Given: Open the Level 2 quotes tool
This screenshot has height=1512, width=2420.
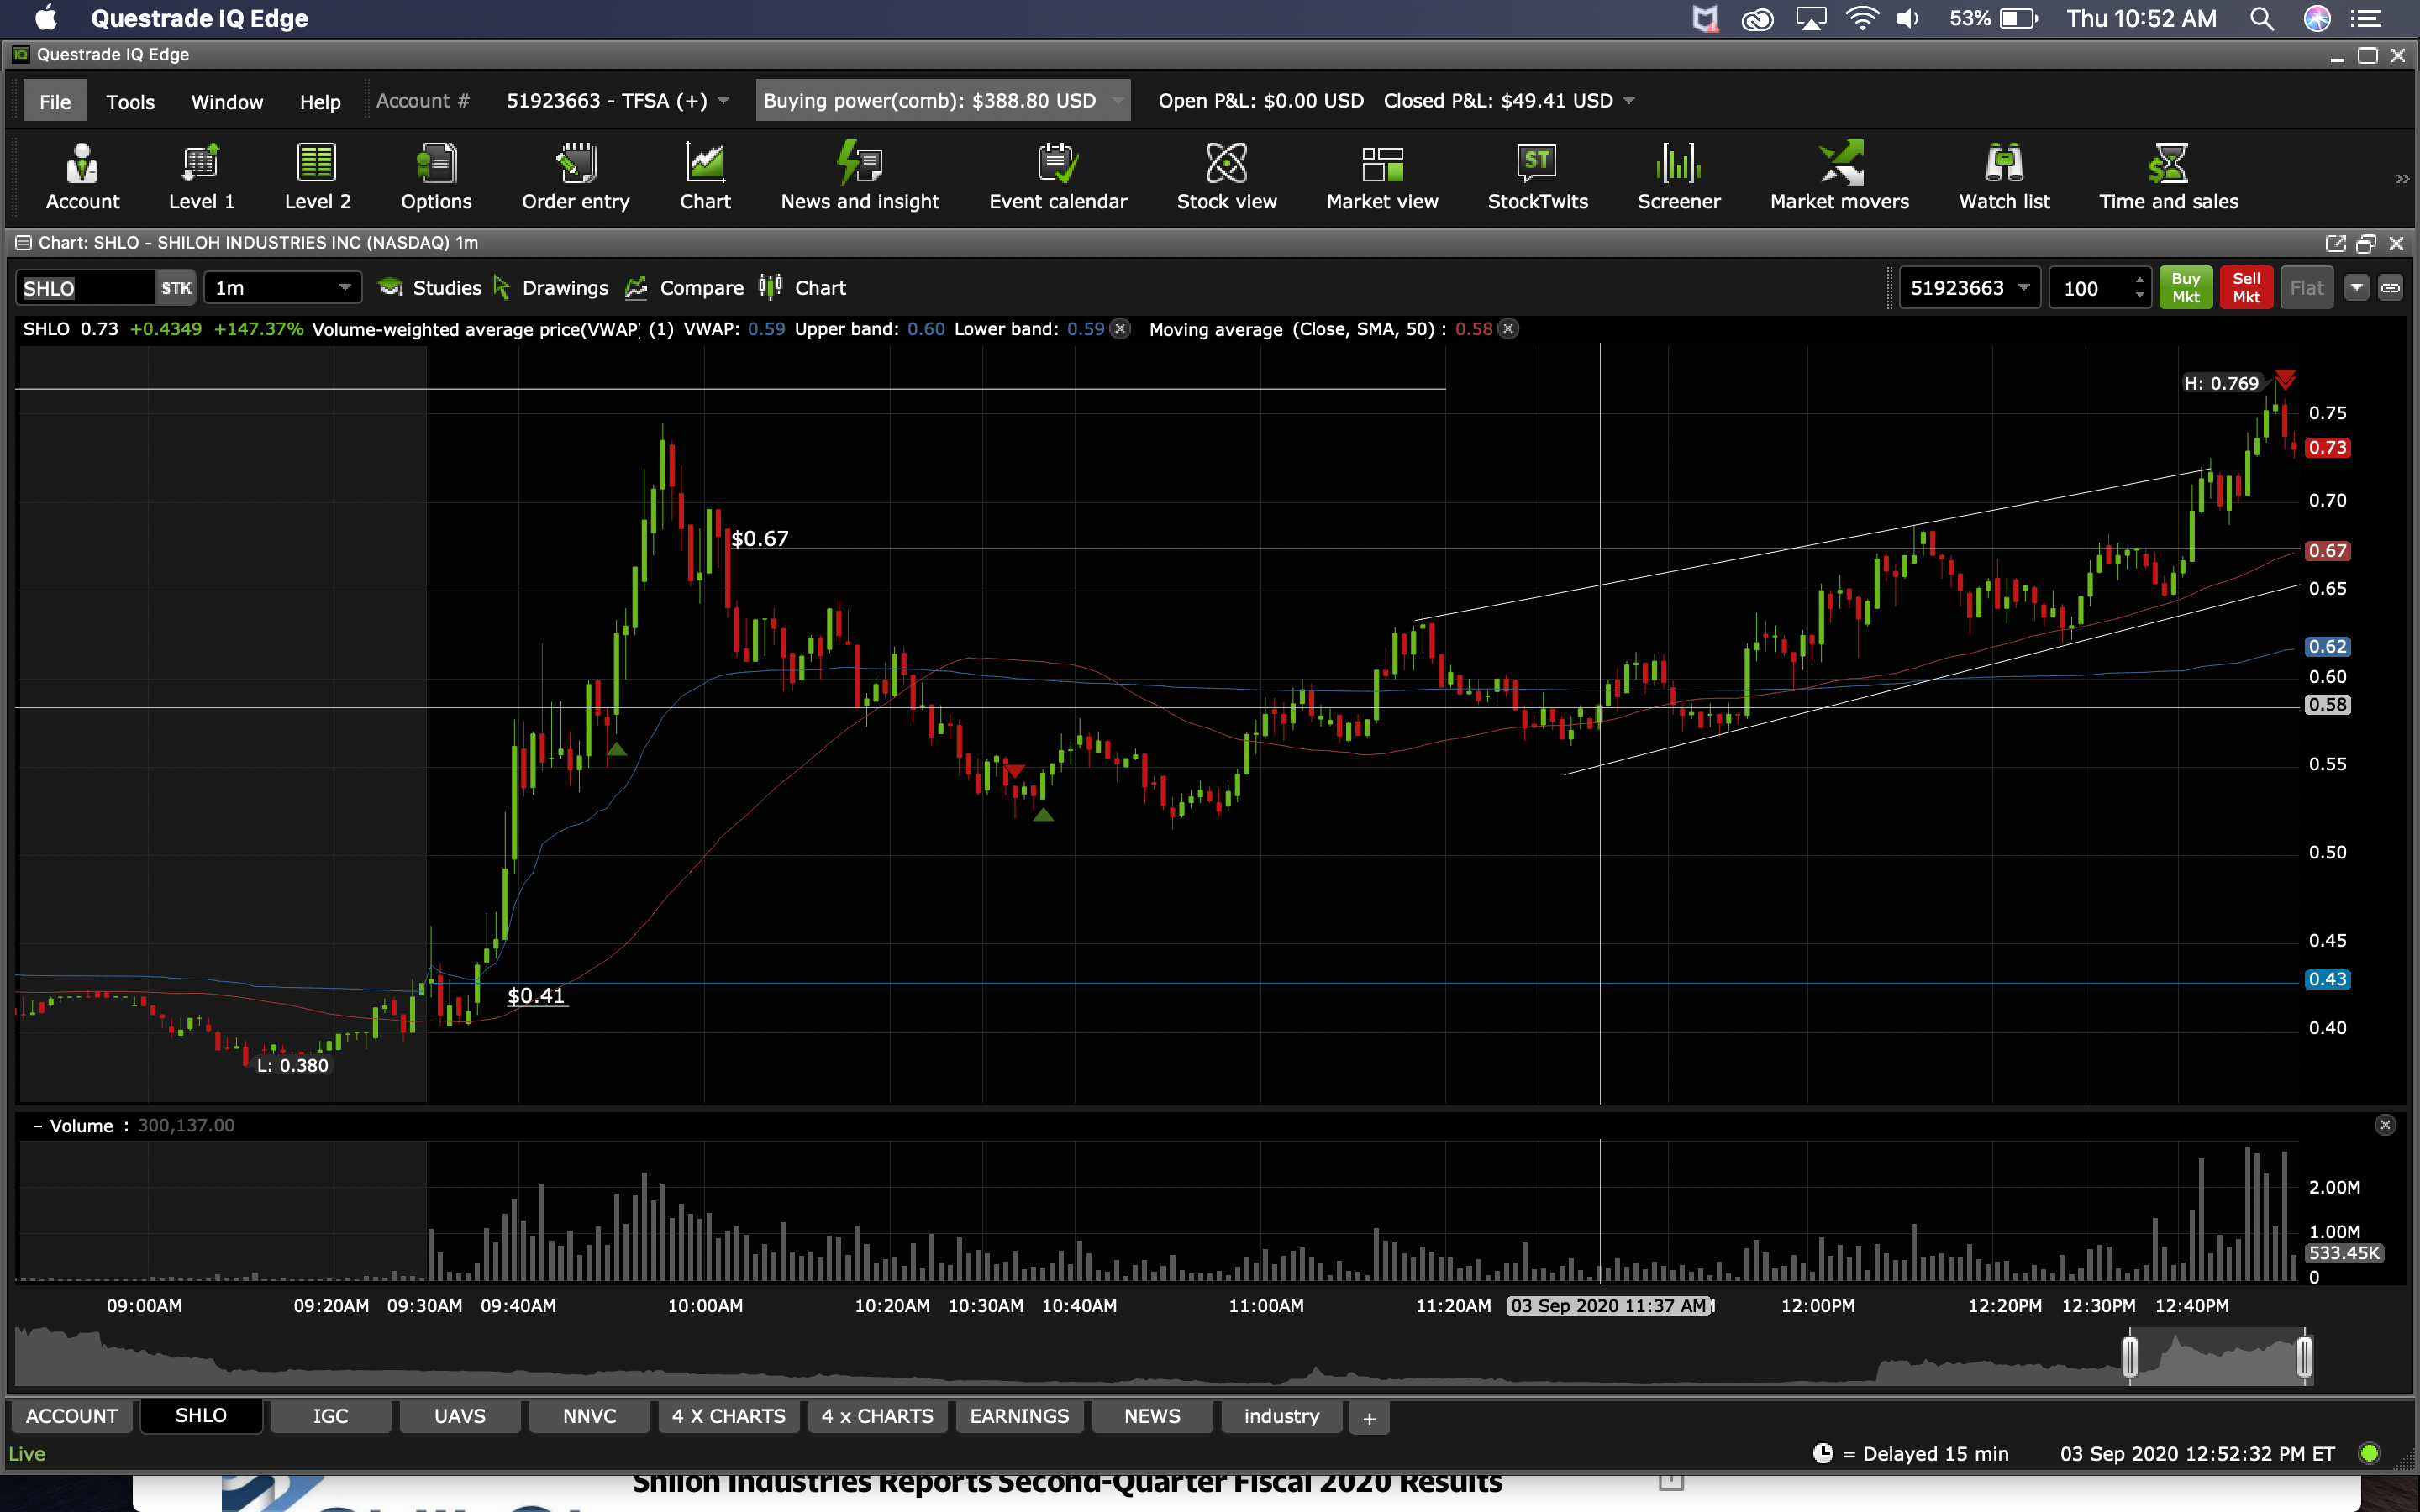Looking at the screenshot, I should 317,177.
